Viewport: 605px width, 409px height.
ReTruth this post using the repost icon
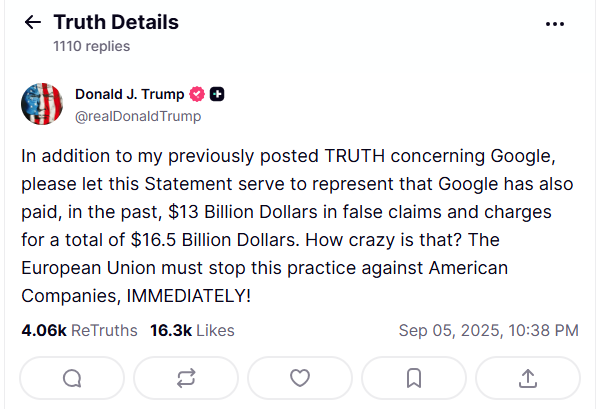[x=186, y=378]
